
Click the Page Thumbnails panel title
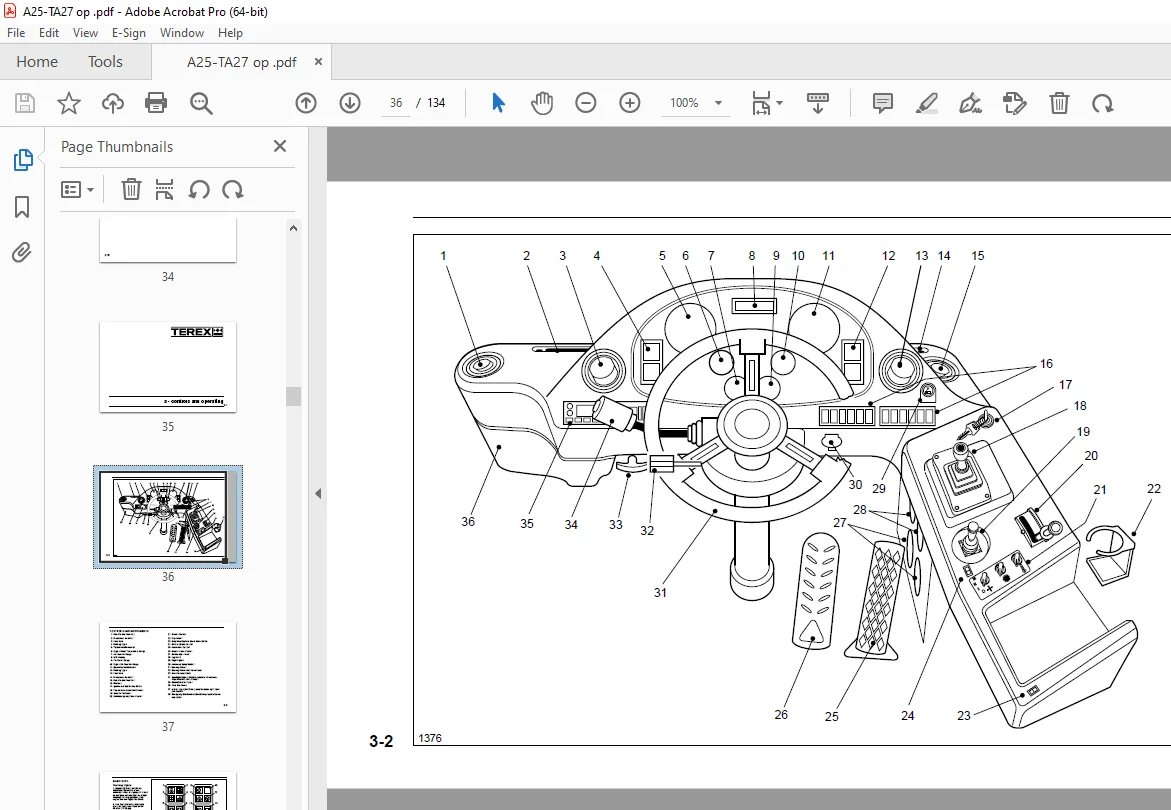pos(117,147)
